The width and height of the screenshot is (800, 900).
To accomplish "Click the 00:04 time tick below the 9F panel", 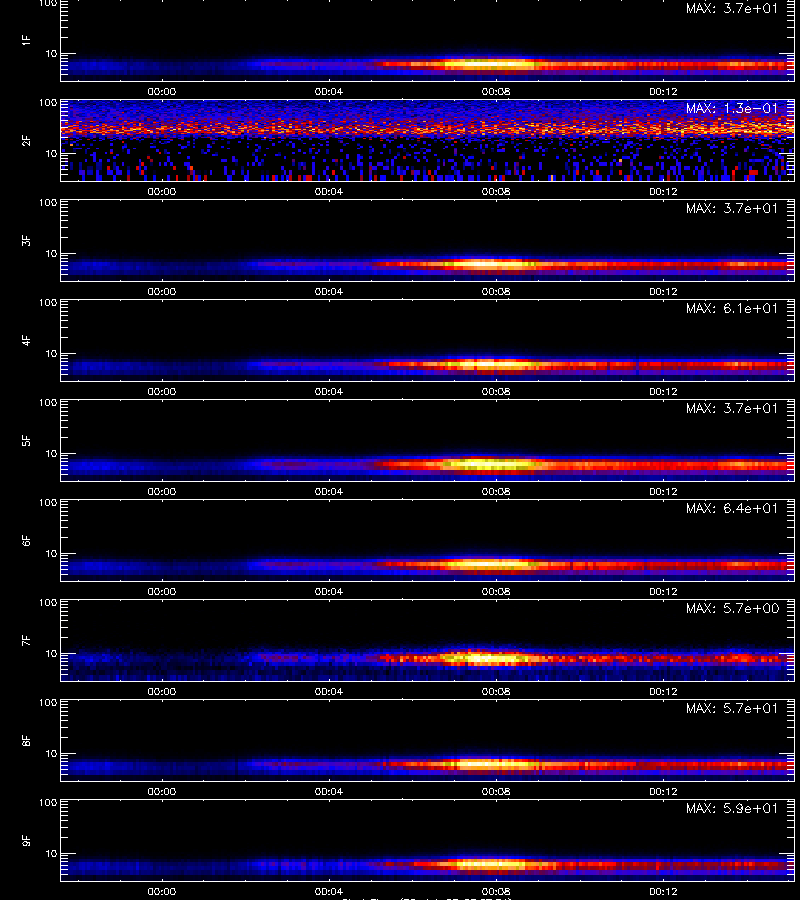I will (329, 892).
